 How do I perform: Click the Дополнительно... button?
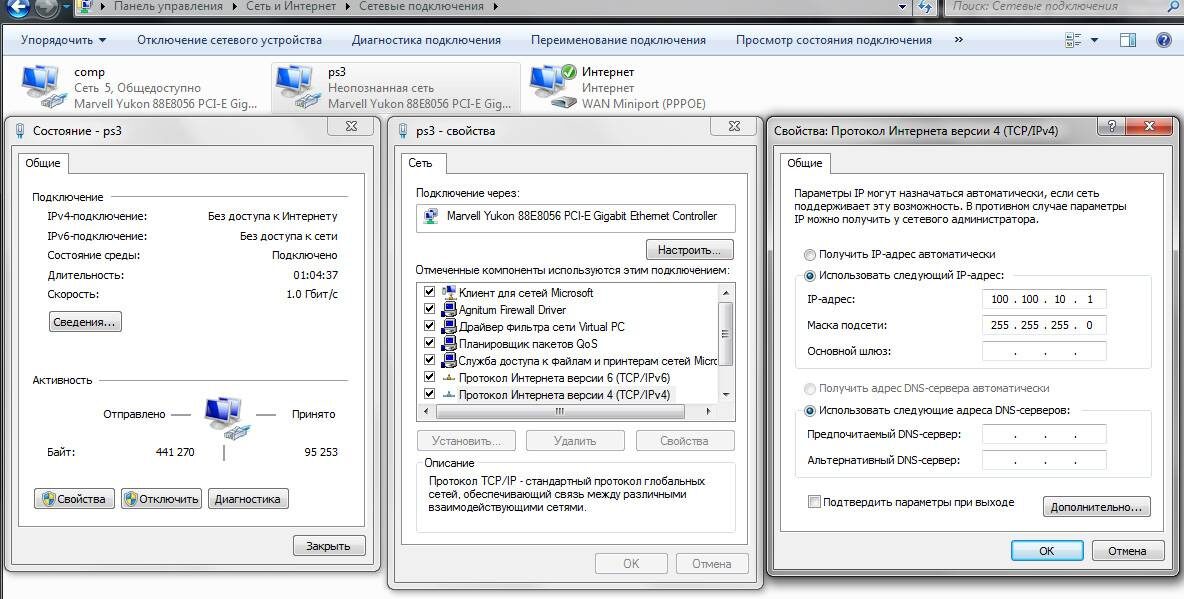[x=1096, y=507]
